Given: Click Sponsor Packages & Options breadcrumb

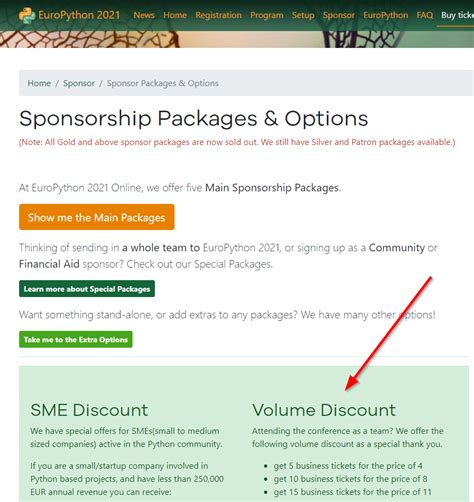Looking at the screenshot, I should point(163,83).
